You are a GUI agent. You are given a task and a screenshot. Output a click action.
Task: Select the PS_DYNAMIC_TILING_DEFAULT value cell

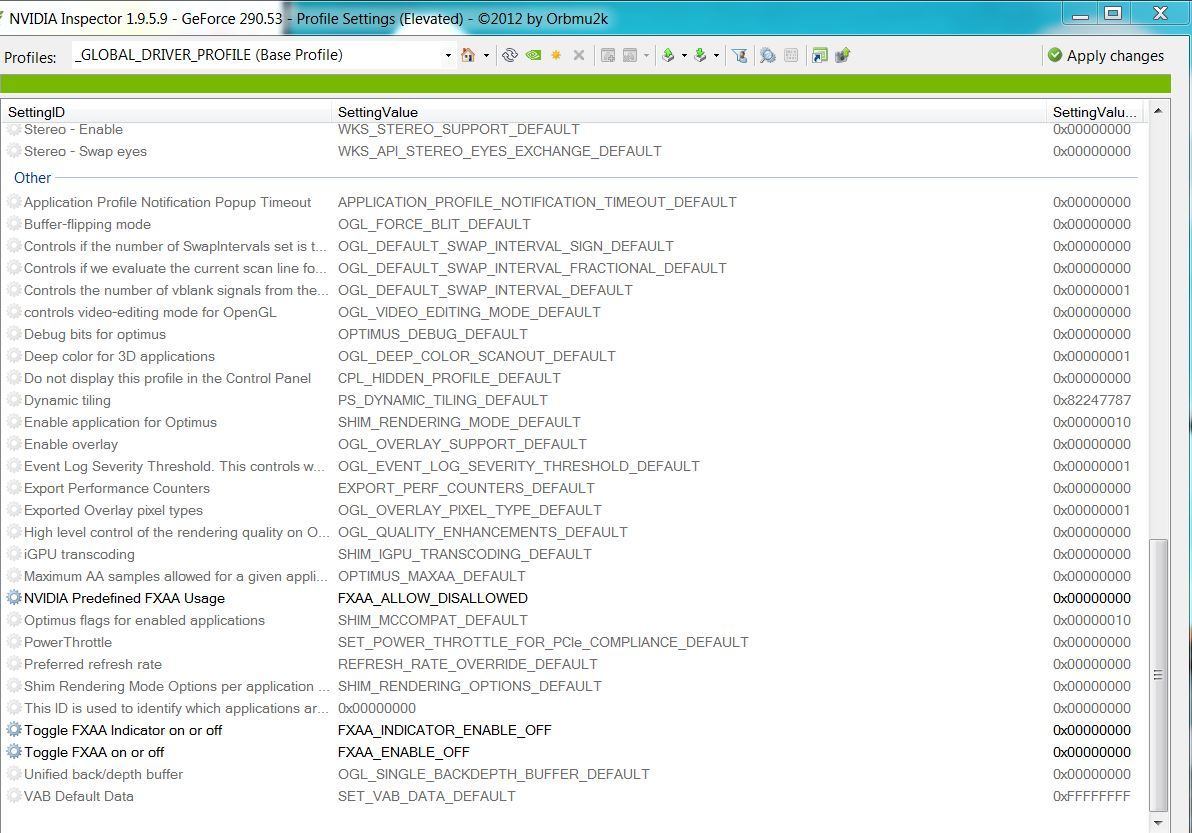tap(442, 400)
